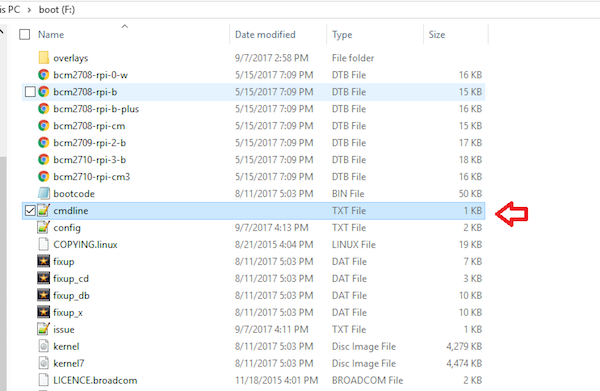Click the fixup_x DAT file icon
Image resolution: width=600 pixels, height=391 pixels.
44,312
